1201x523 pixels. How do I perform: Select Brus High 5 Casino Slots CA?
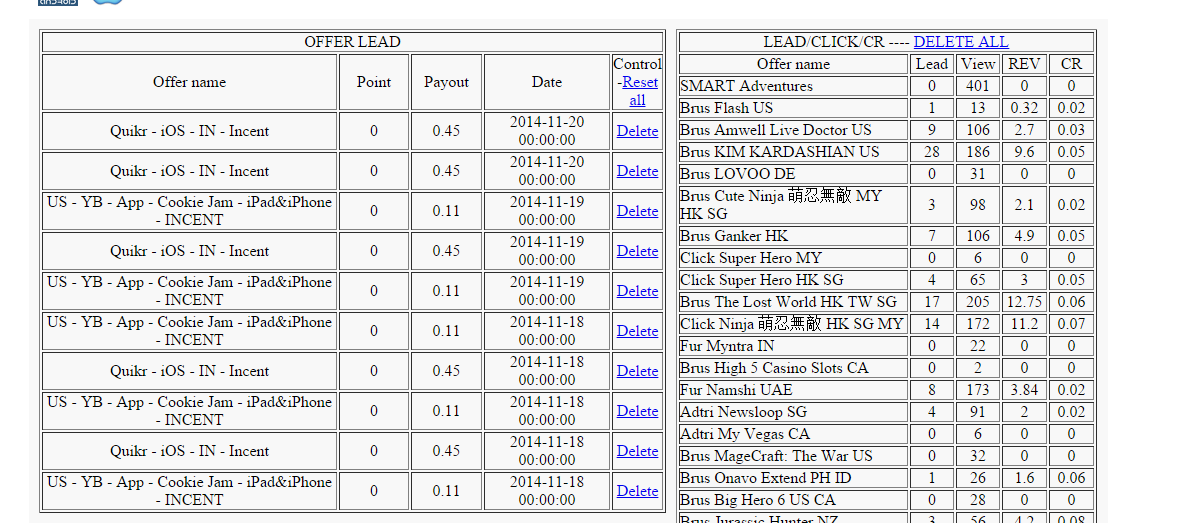click(x=774, y=368)
